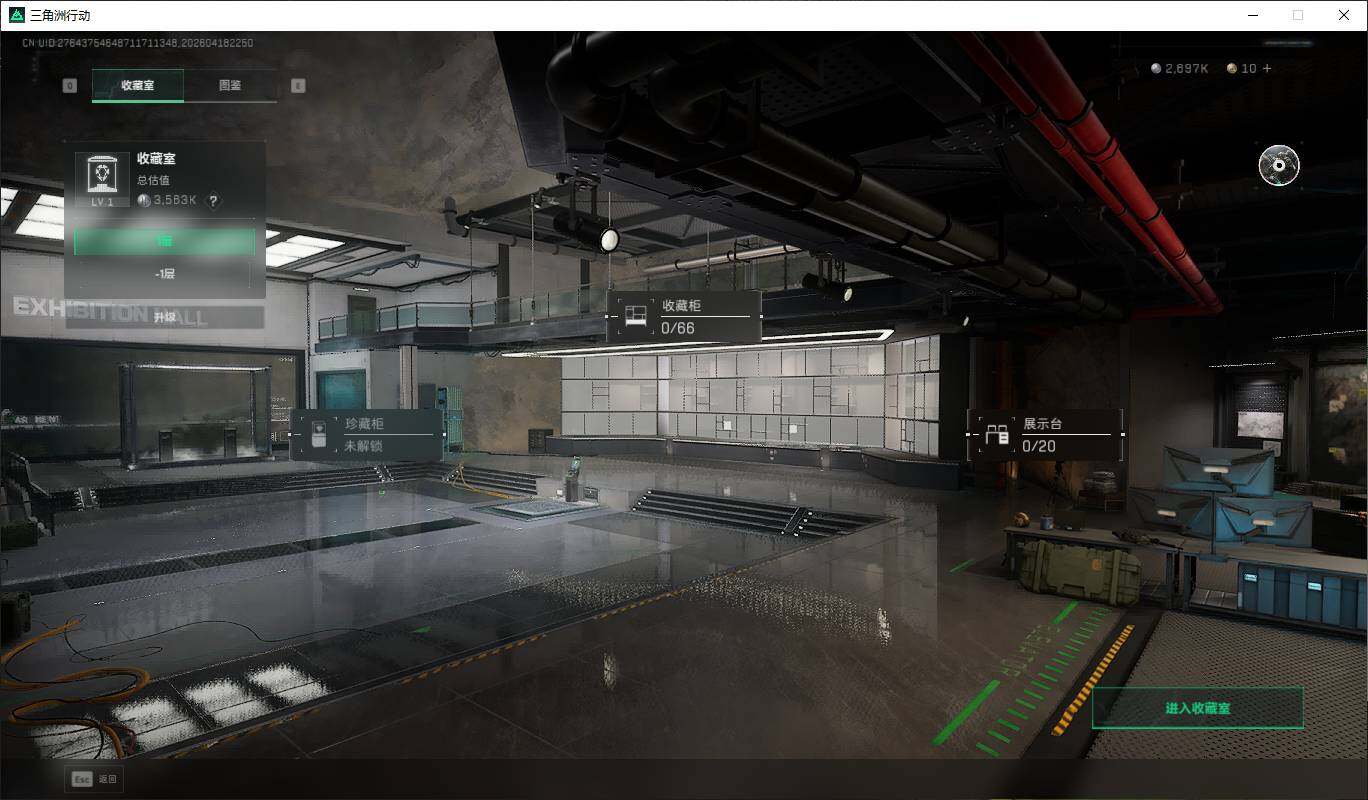Click the Esc 返回 back button

pos(94,779)
